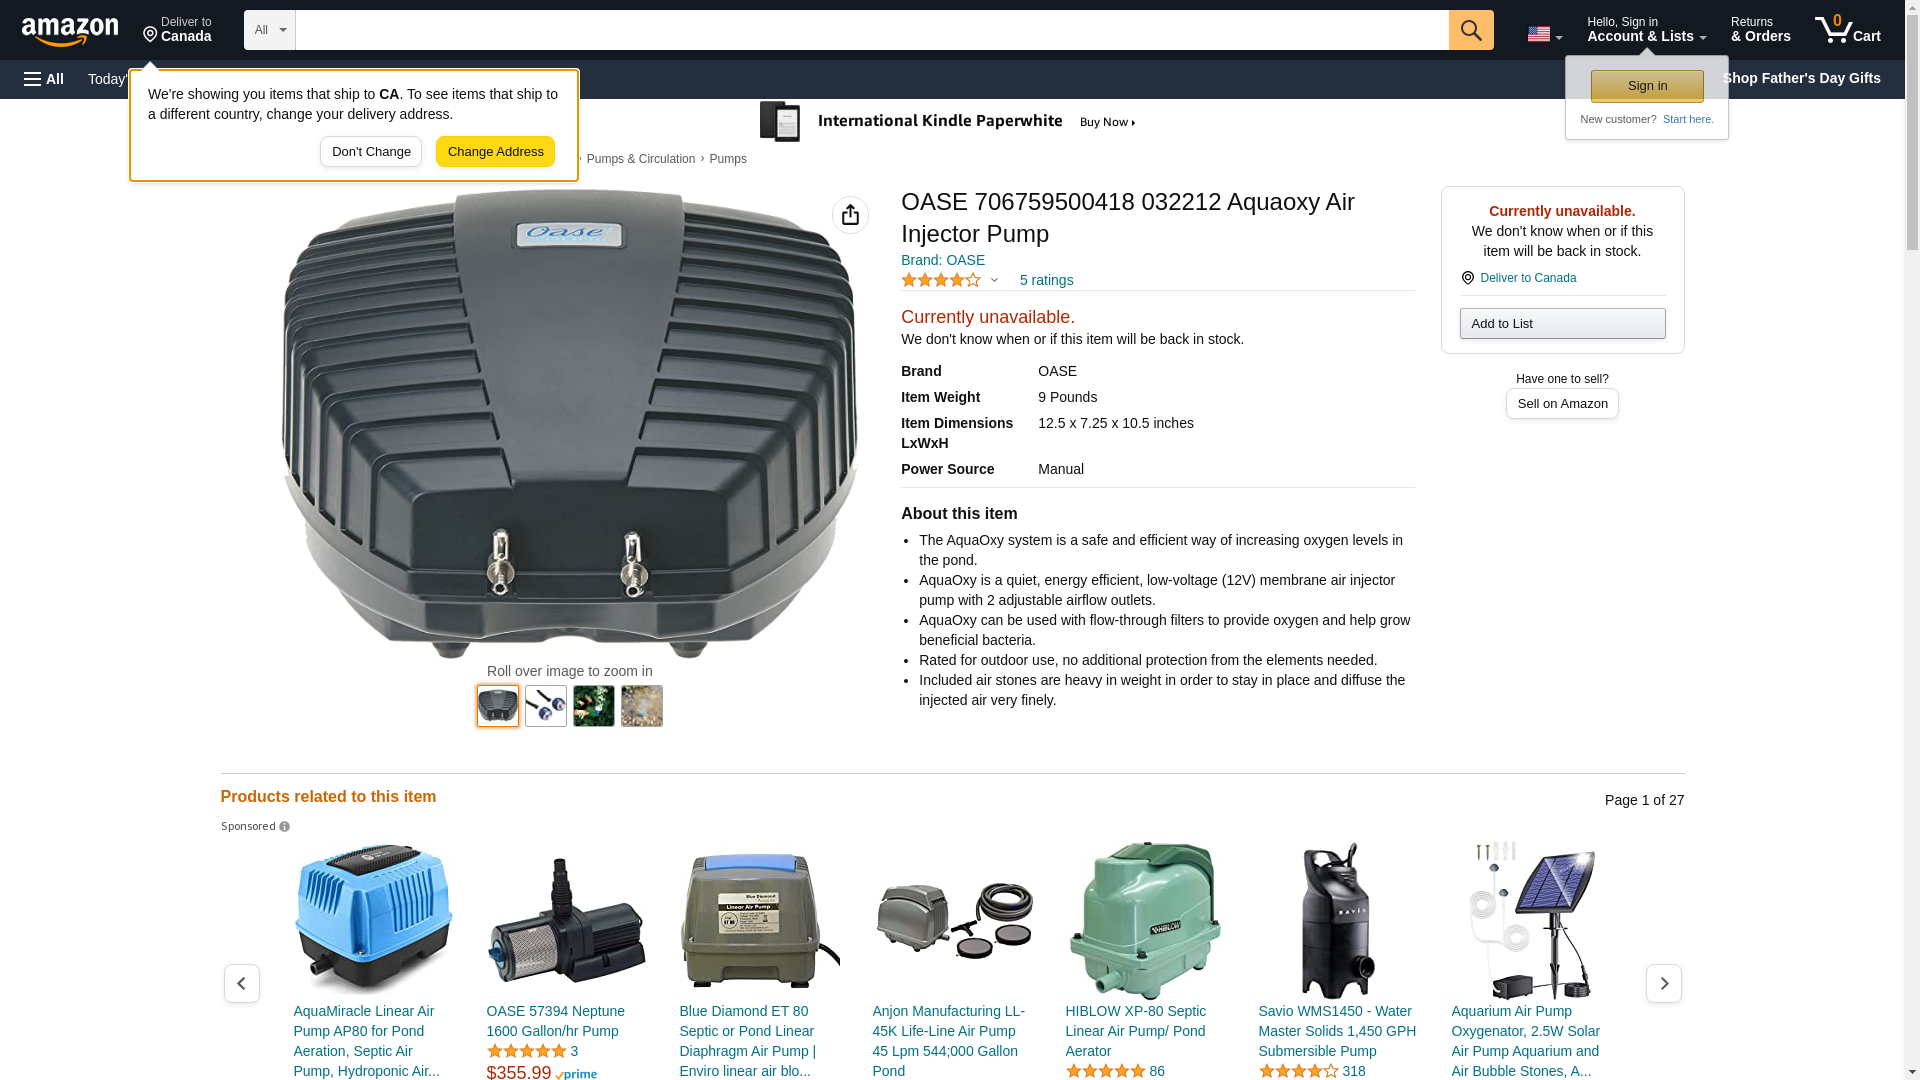Select the second product thumbnail
The width and height of the screenshot is (1920, 1080).
[546, 706]
